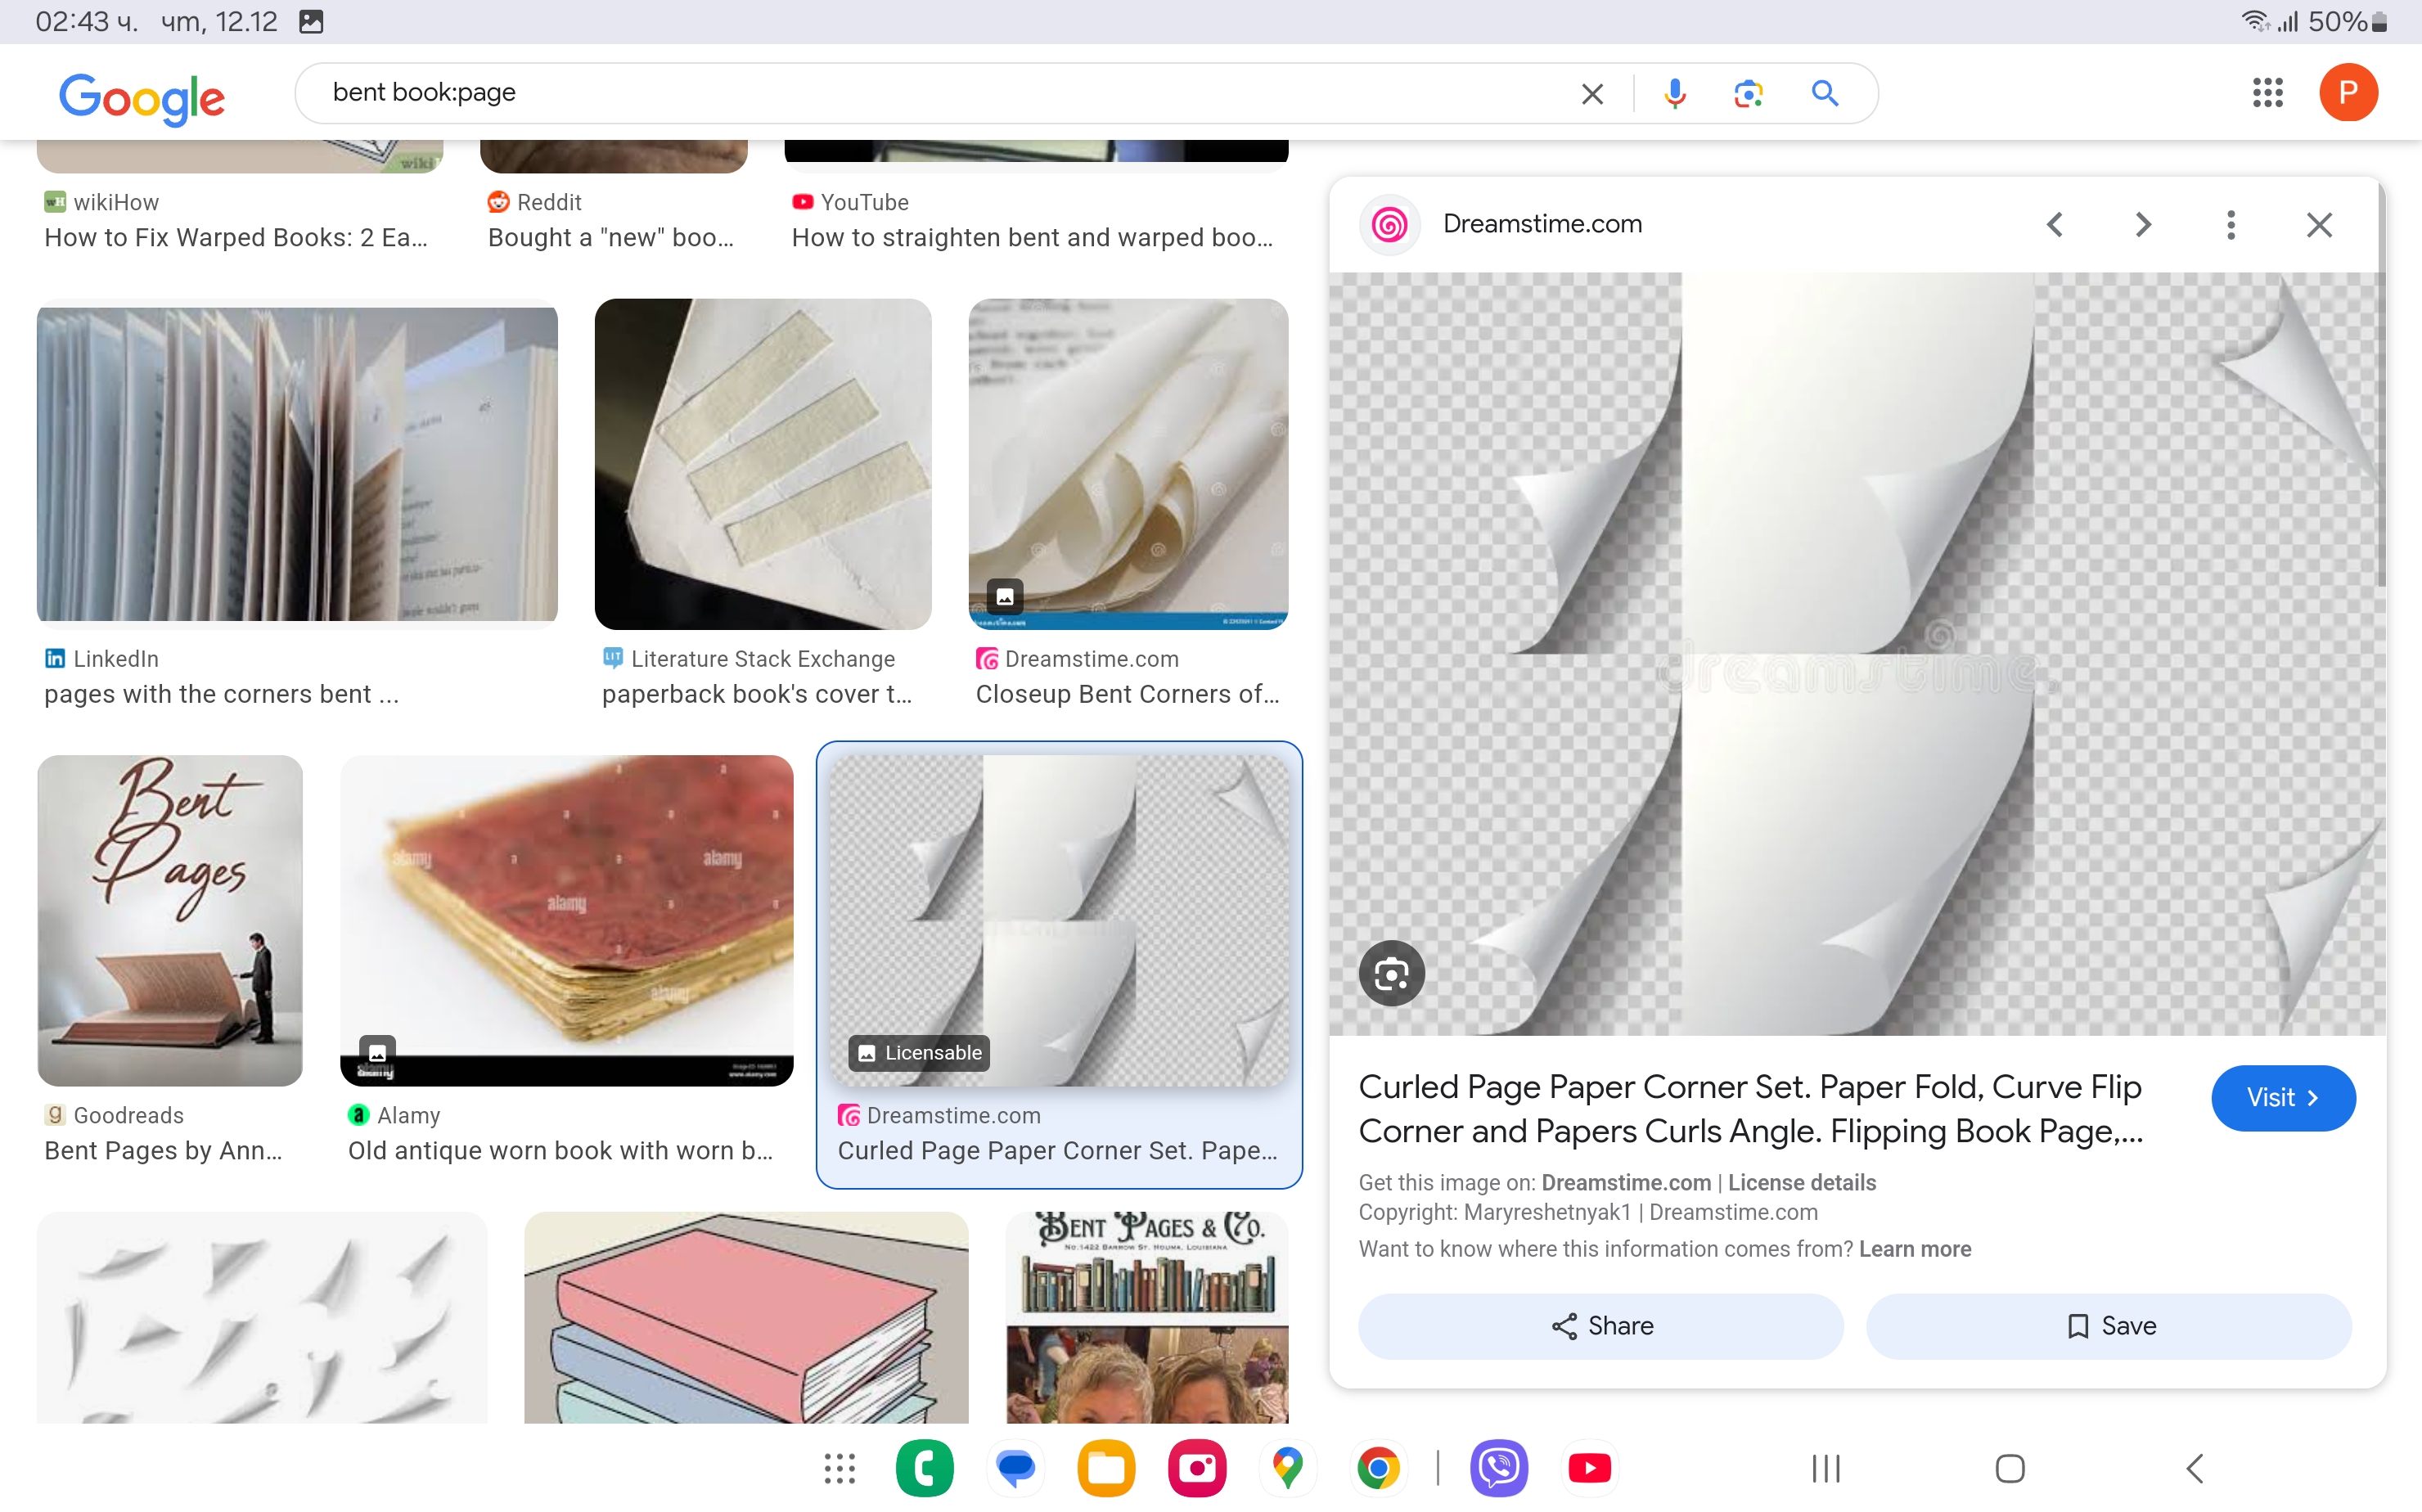This screenshot has height=1512, width=2422.
Task: Open the Dreamstime.com favicon in preview header
Action: (1389, 225)
